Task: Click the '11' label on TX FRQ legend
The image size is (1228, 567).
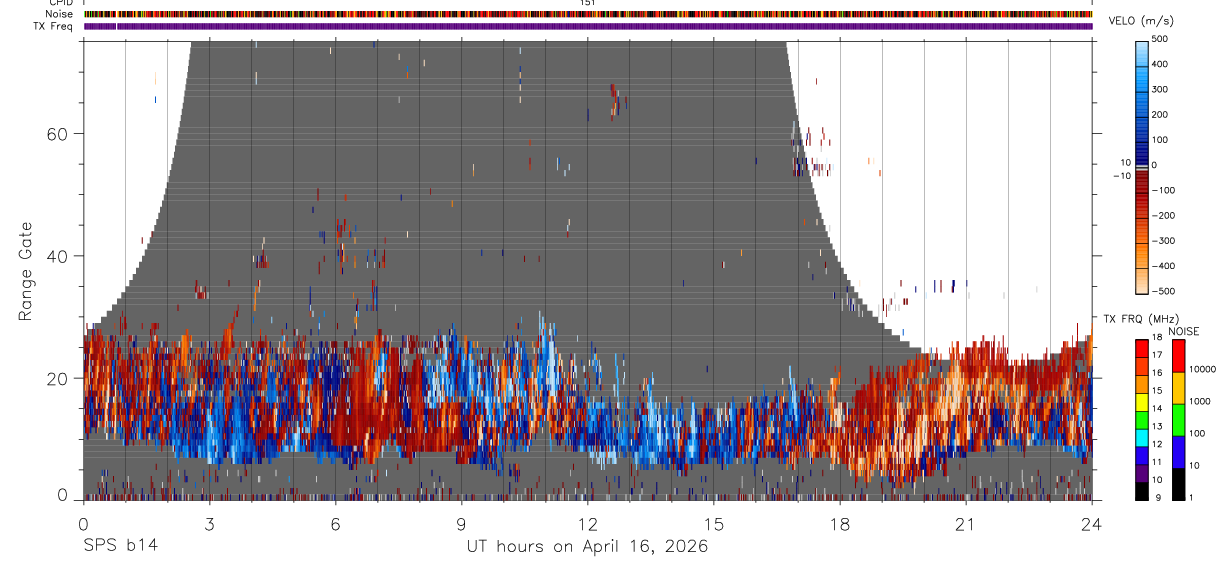Action: (1158, 462)
